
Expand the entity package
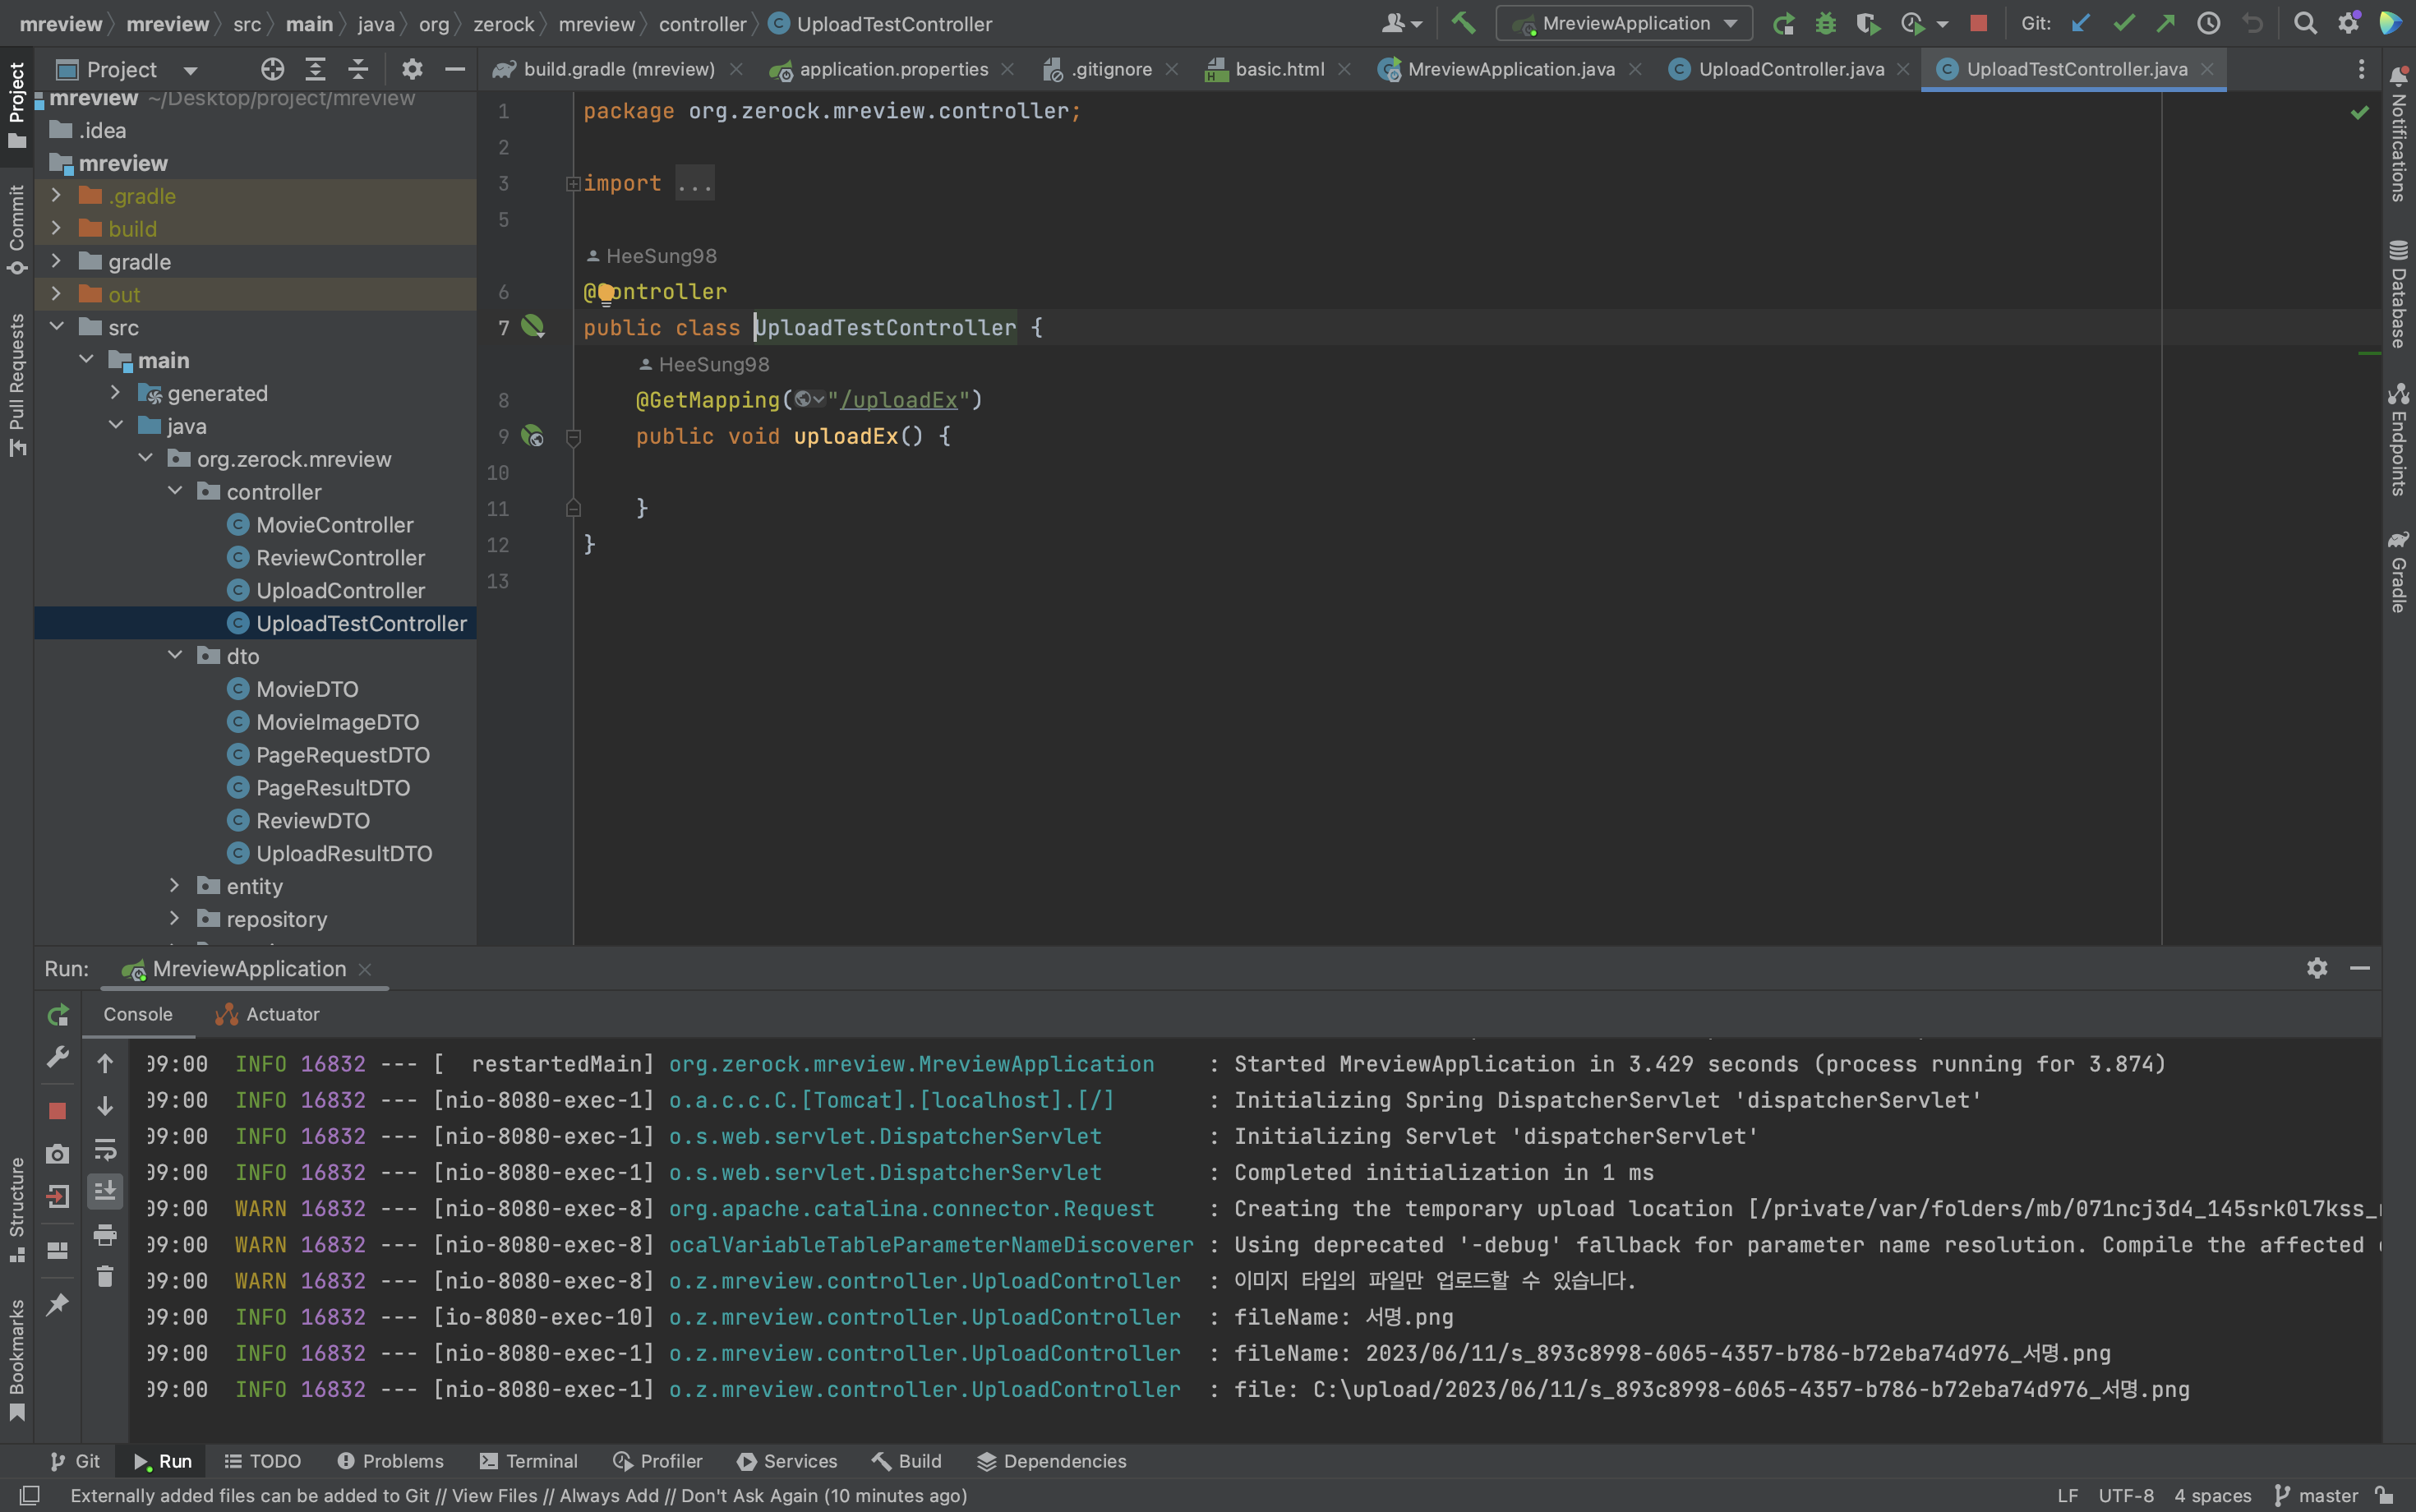(175, 885)
